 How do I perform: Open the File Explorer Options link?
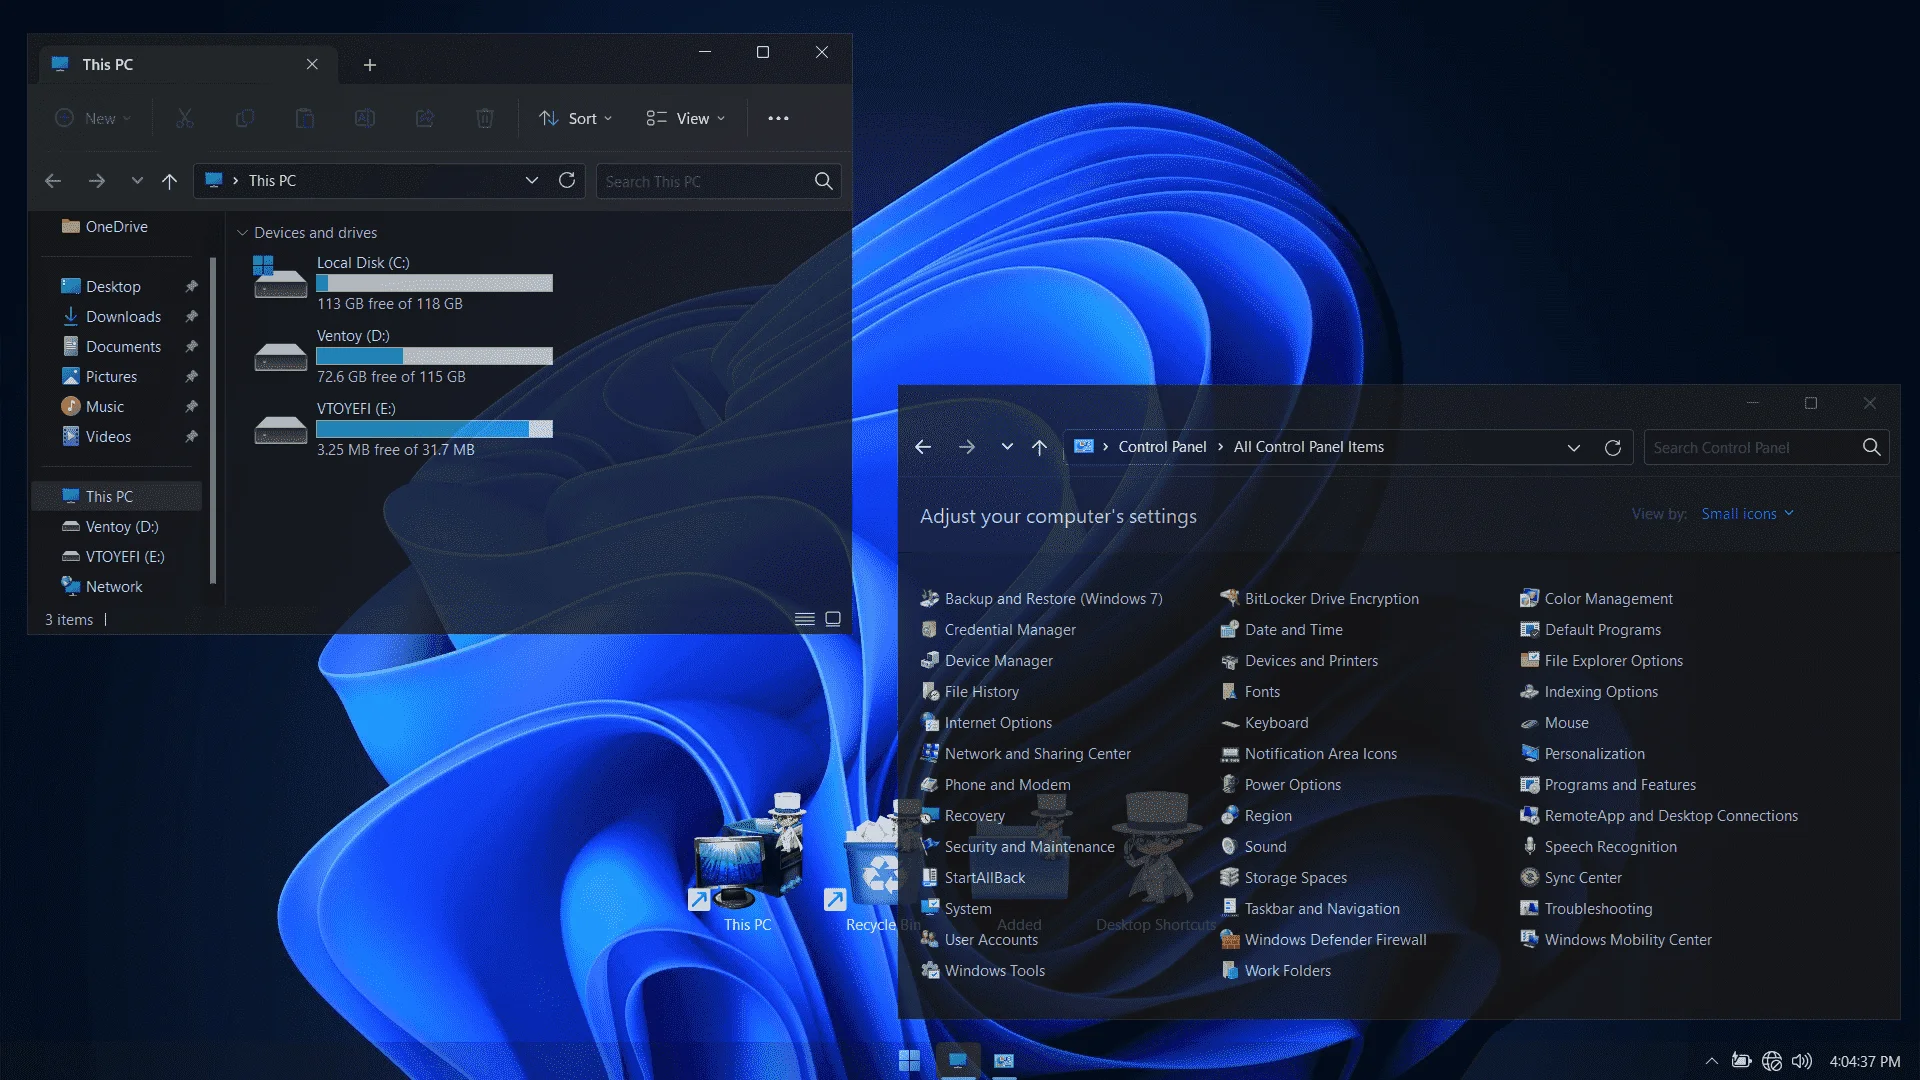(1614, 661)
